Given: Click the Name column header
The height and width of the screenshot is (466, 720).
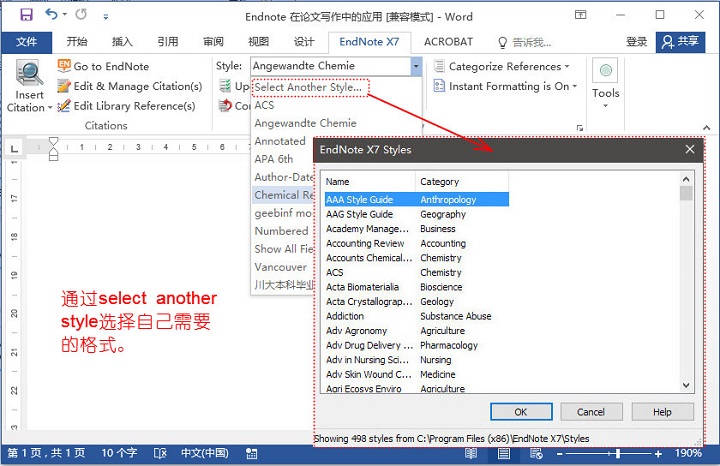Looking at the screenshot, I should coord(369,182).
